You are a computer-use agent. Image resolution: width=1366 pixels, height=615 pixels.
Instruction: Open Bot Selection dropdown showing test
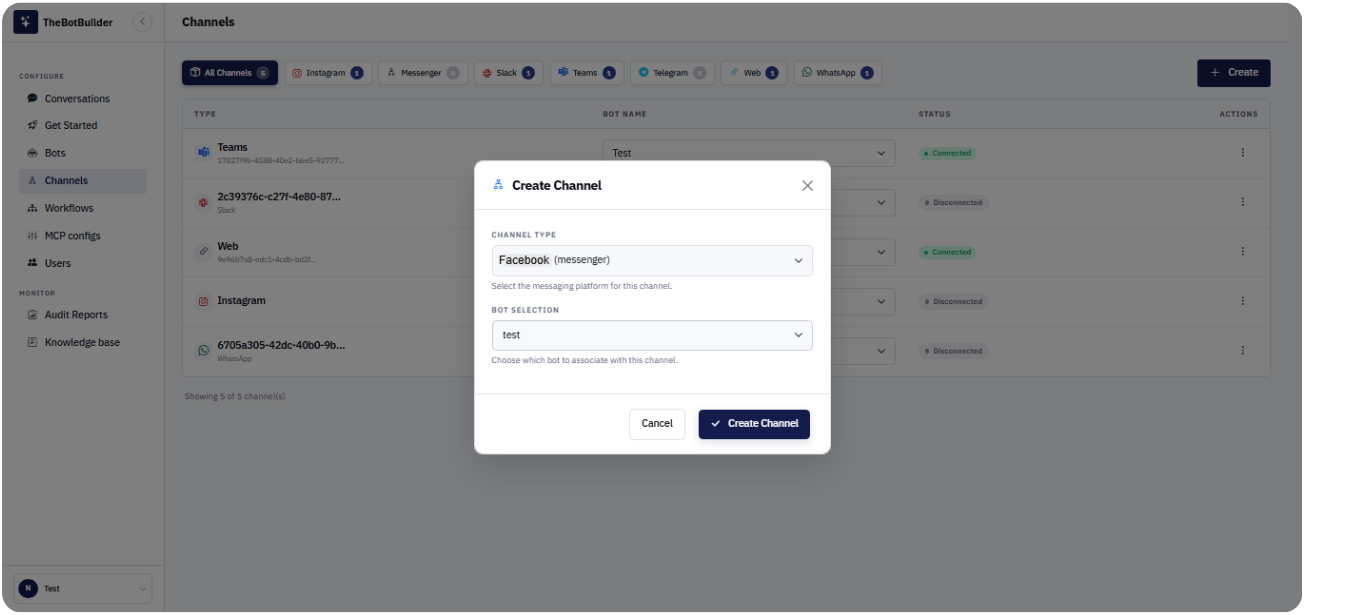coord(652,335)
